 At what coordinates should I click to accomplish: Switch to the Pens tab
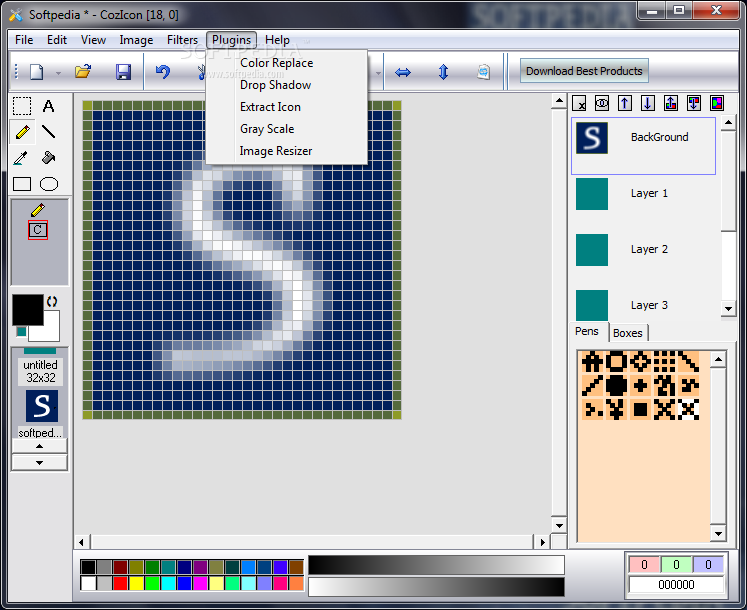[x=587, y=331]
